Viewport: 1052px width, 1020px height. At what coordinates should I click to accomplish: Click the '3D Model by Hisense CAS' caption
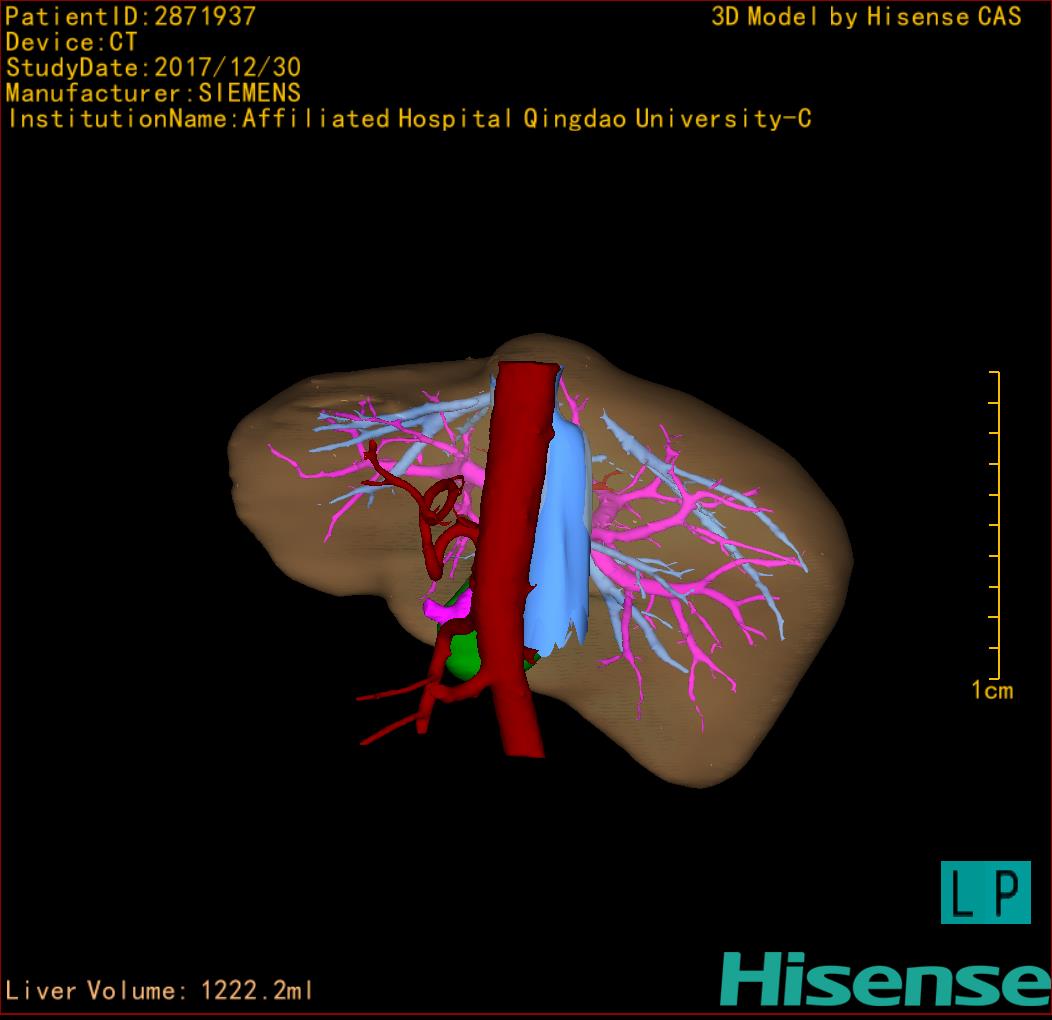tap(866, 17)
